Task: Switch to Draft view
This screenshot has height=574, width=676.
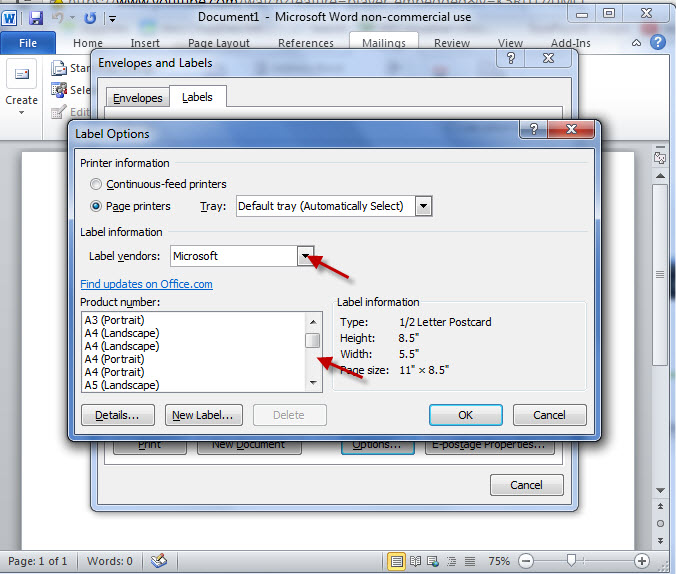Action: [470, 561]
